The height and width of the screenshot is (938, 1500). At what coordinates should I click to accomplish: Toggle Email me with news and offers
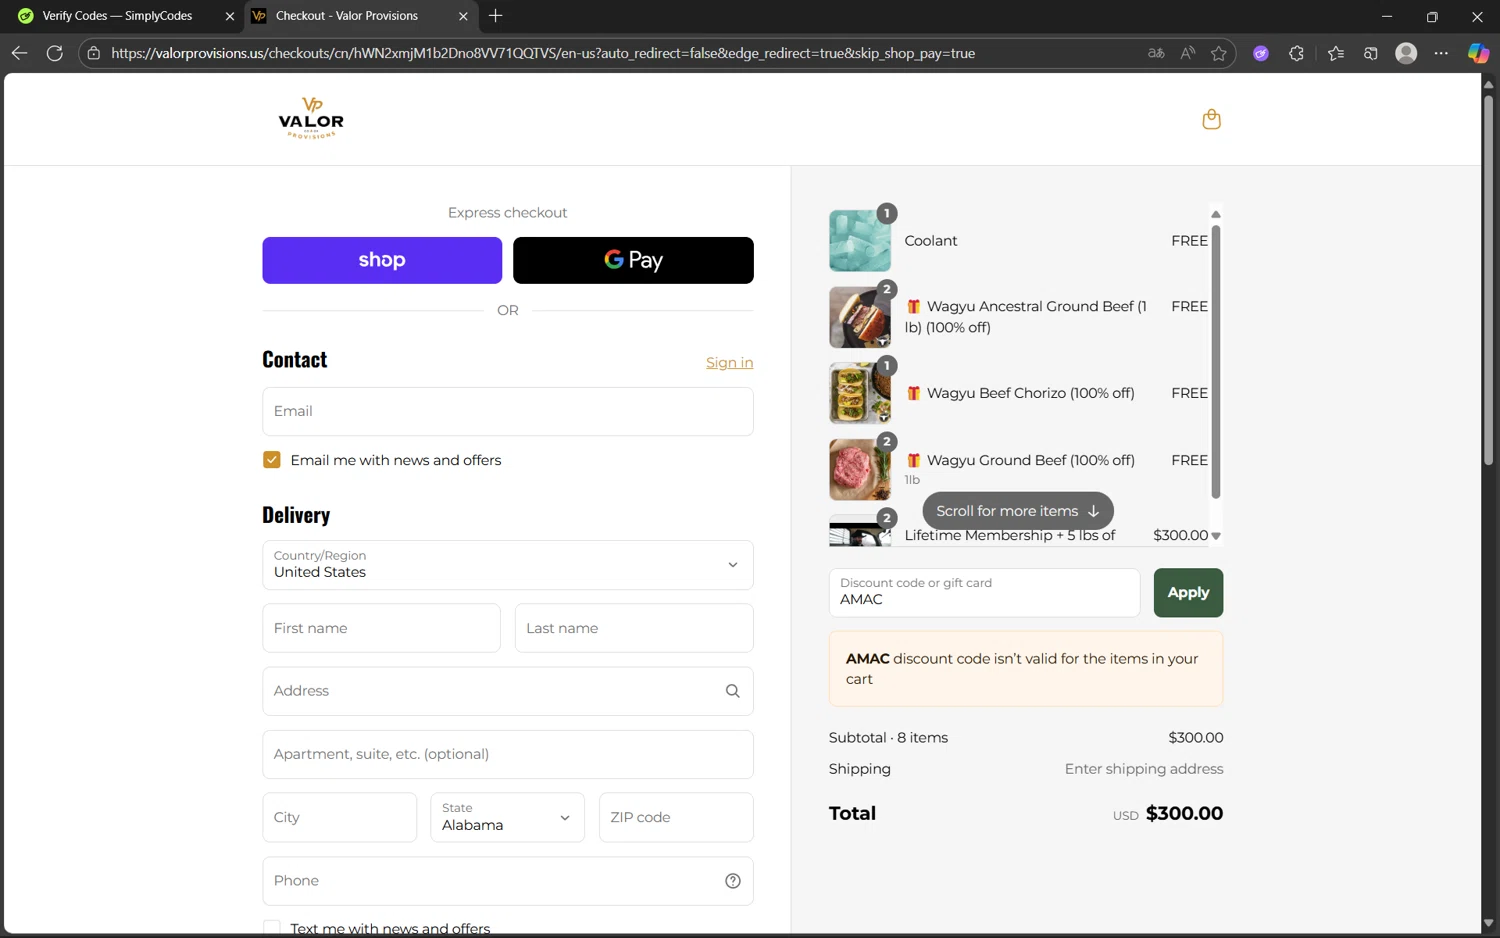pos(271,460)
